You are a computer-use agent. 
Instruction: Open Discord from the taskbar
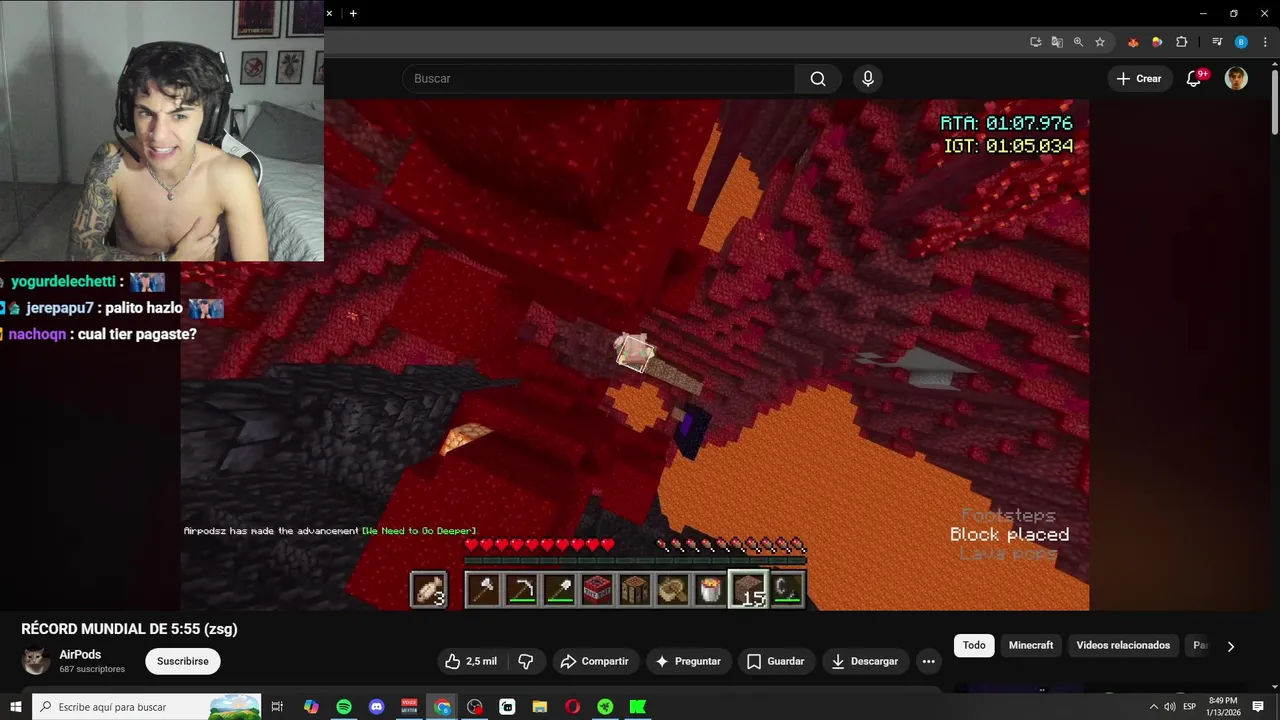pyautogui.click(x=377, y=707)
